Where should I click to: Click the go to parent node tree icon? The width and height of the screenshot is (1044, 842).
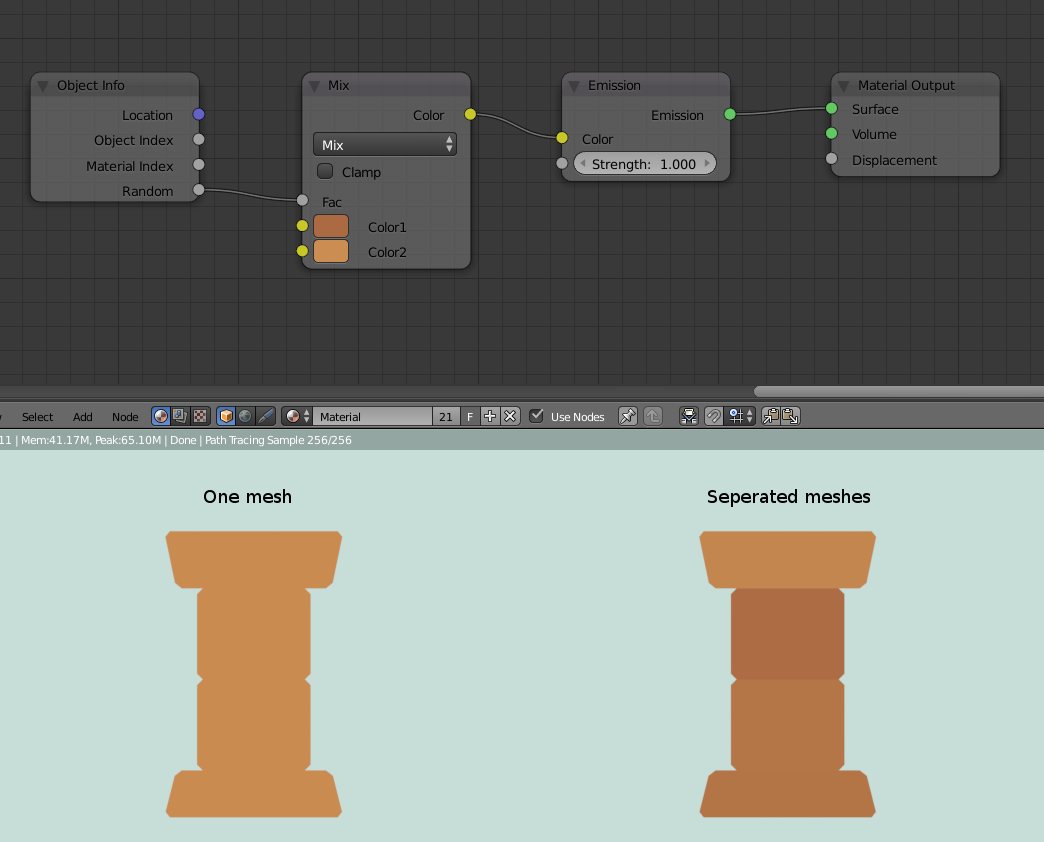coord(653,417)
